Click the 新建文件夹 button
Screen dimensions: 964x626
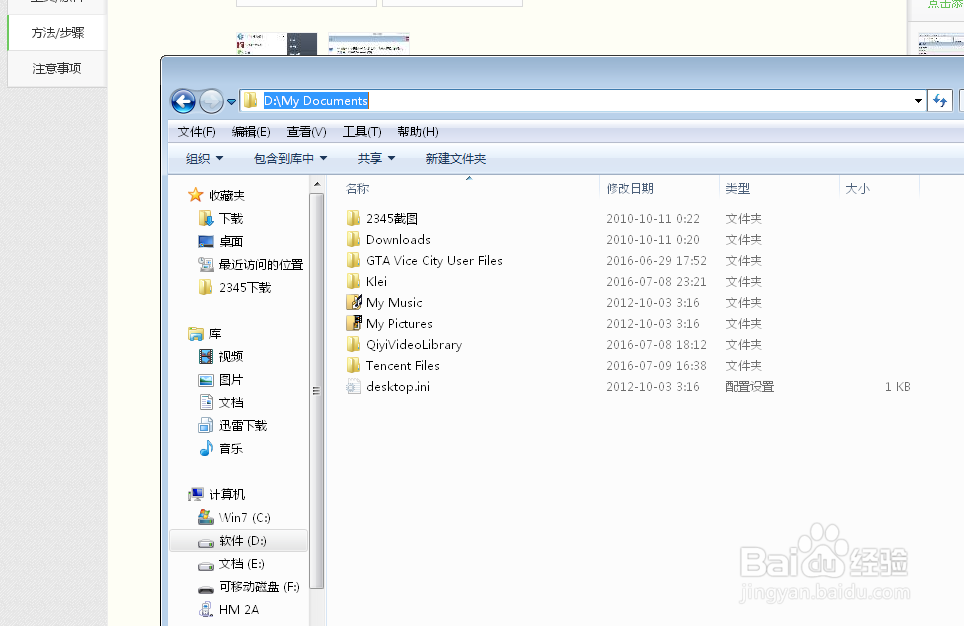[456, 158]
